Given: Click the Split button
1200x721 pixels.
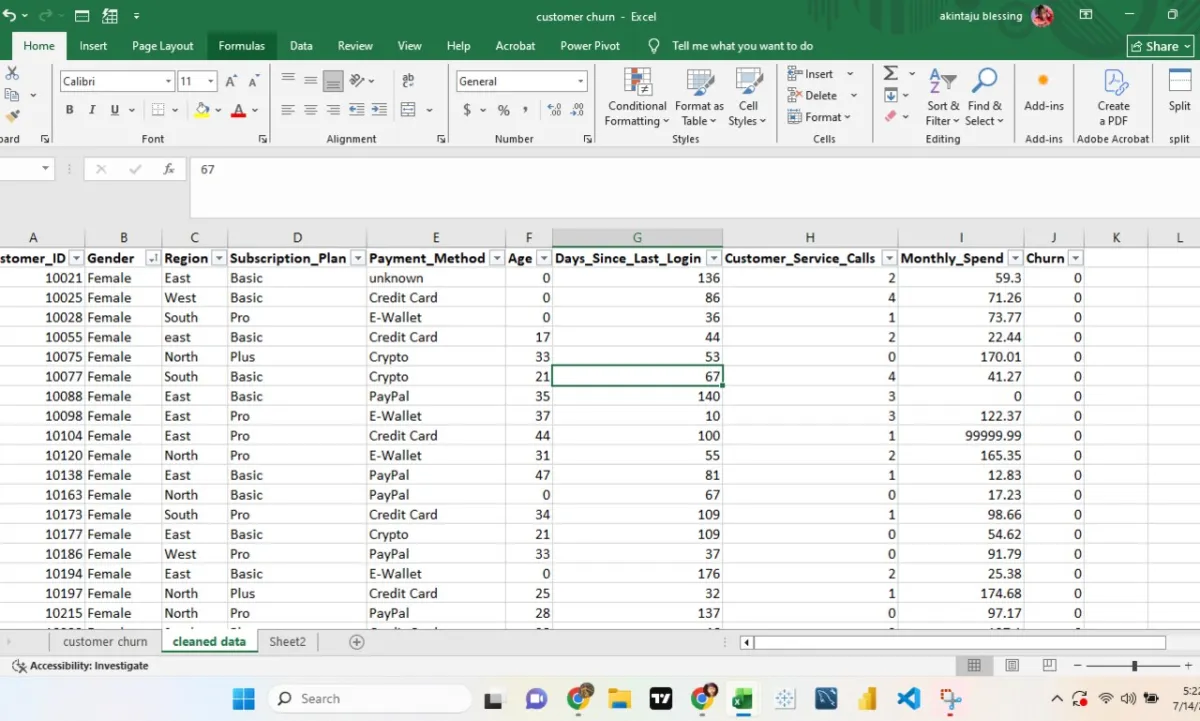Looking at the screenshot, I should 1180,92.
